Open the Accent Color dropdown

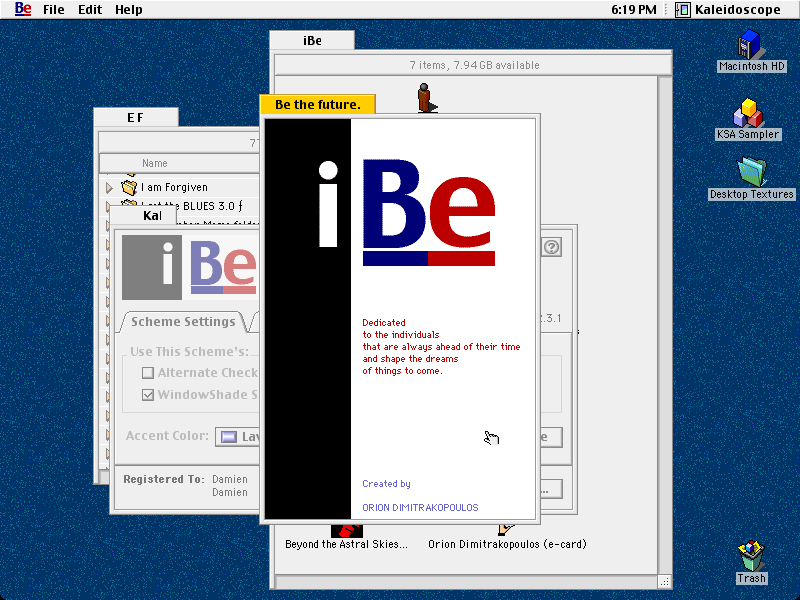(237, 437)
